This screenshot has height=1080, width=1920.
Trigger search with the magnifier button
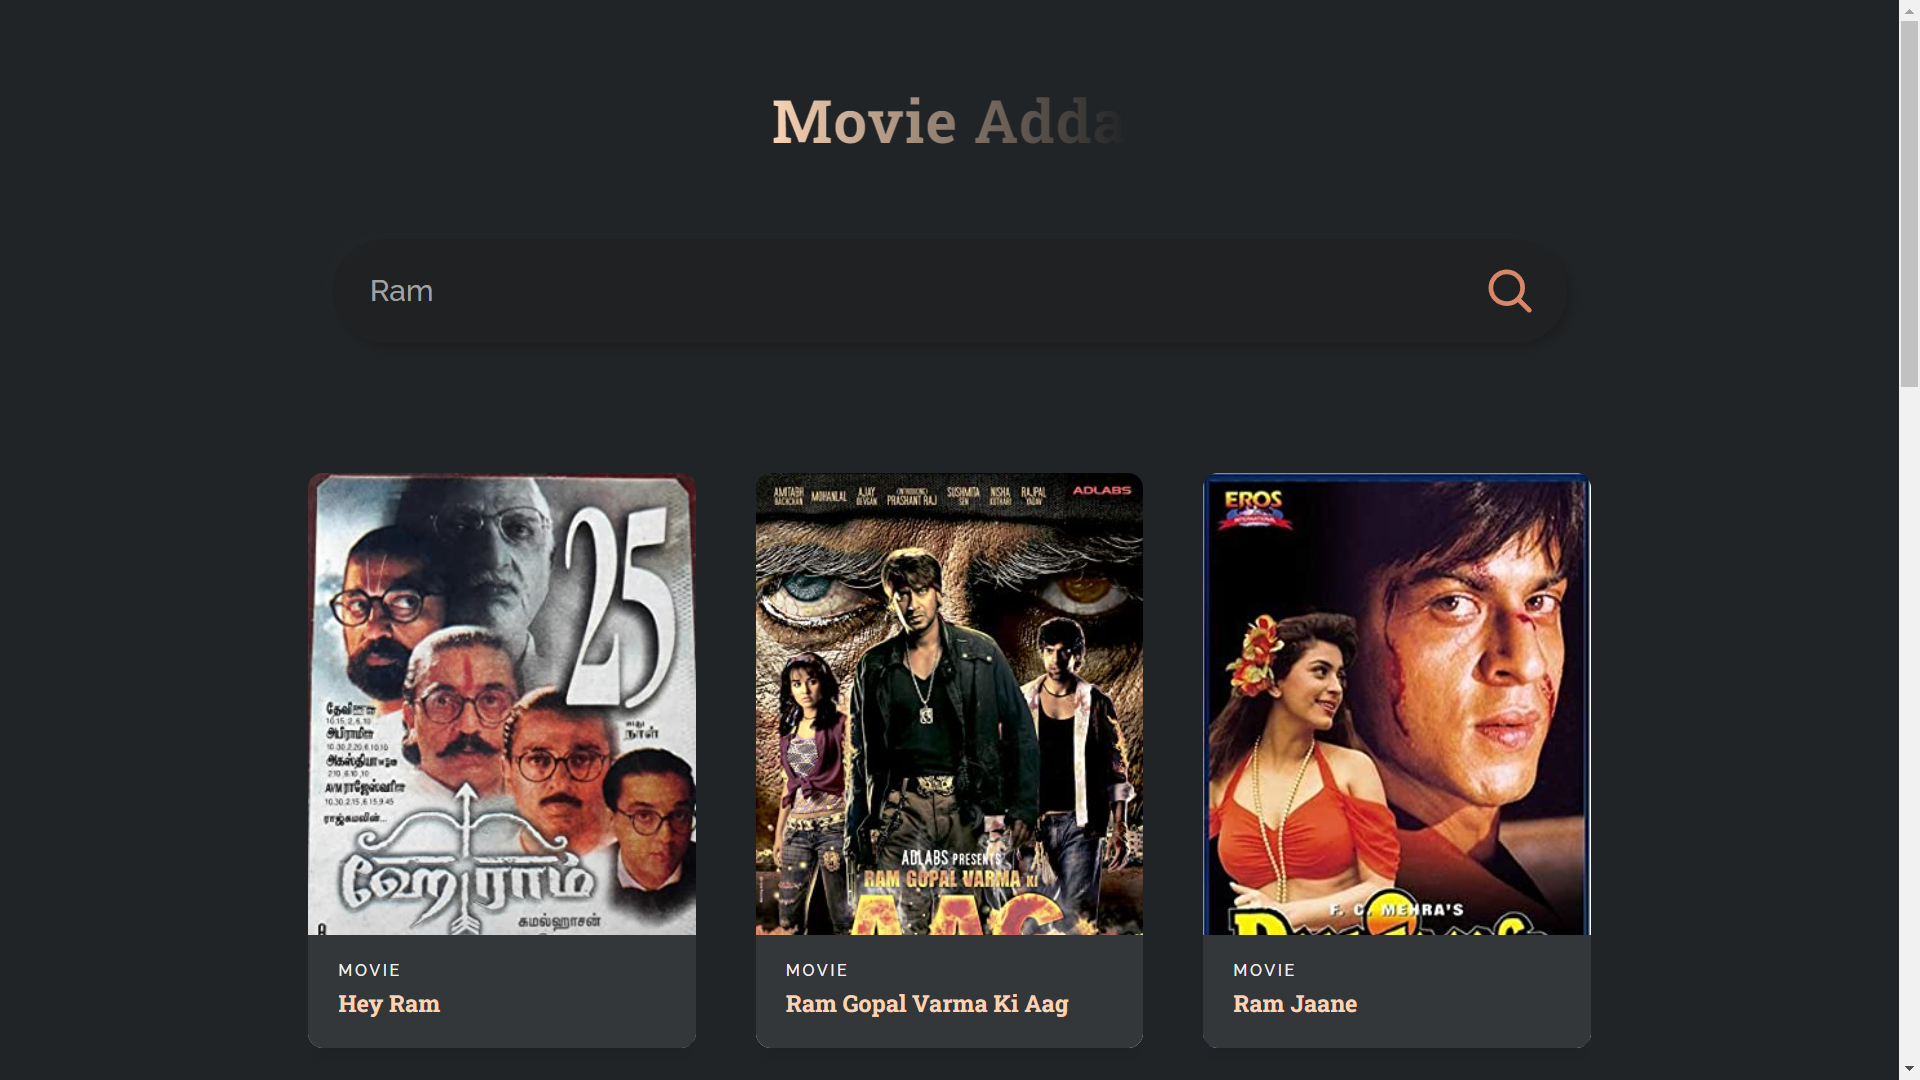1510,291
